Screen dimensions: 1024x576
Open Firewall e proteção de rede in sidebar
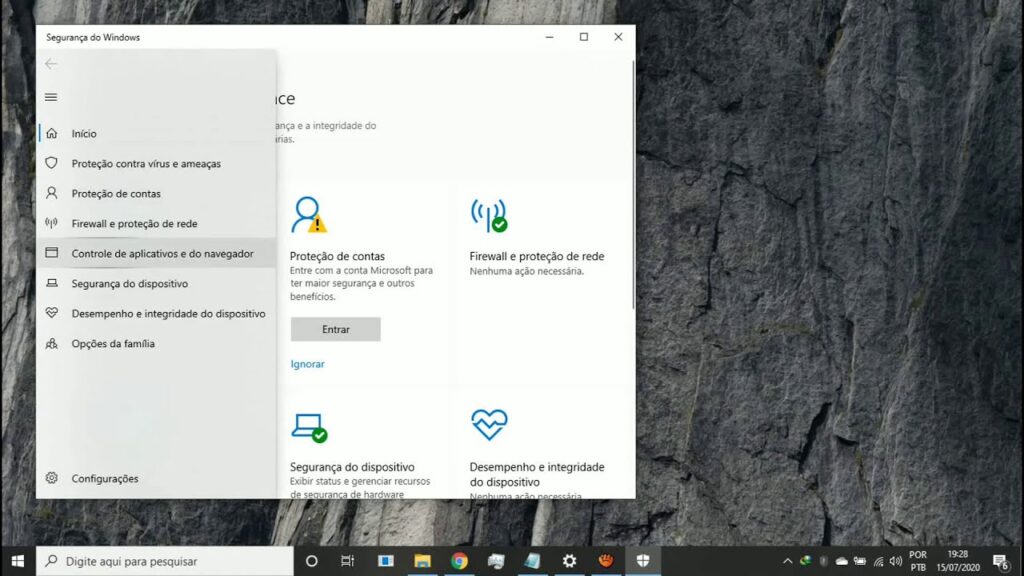[135, 223]
